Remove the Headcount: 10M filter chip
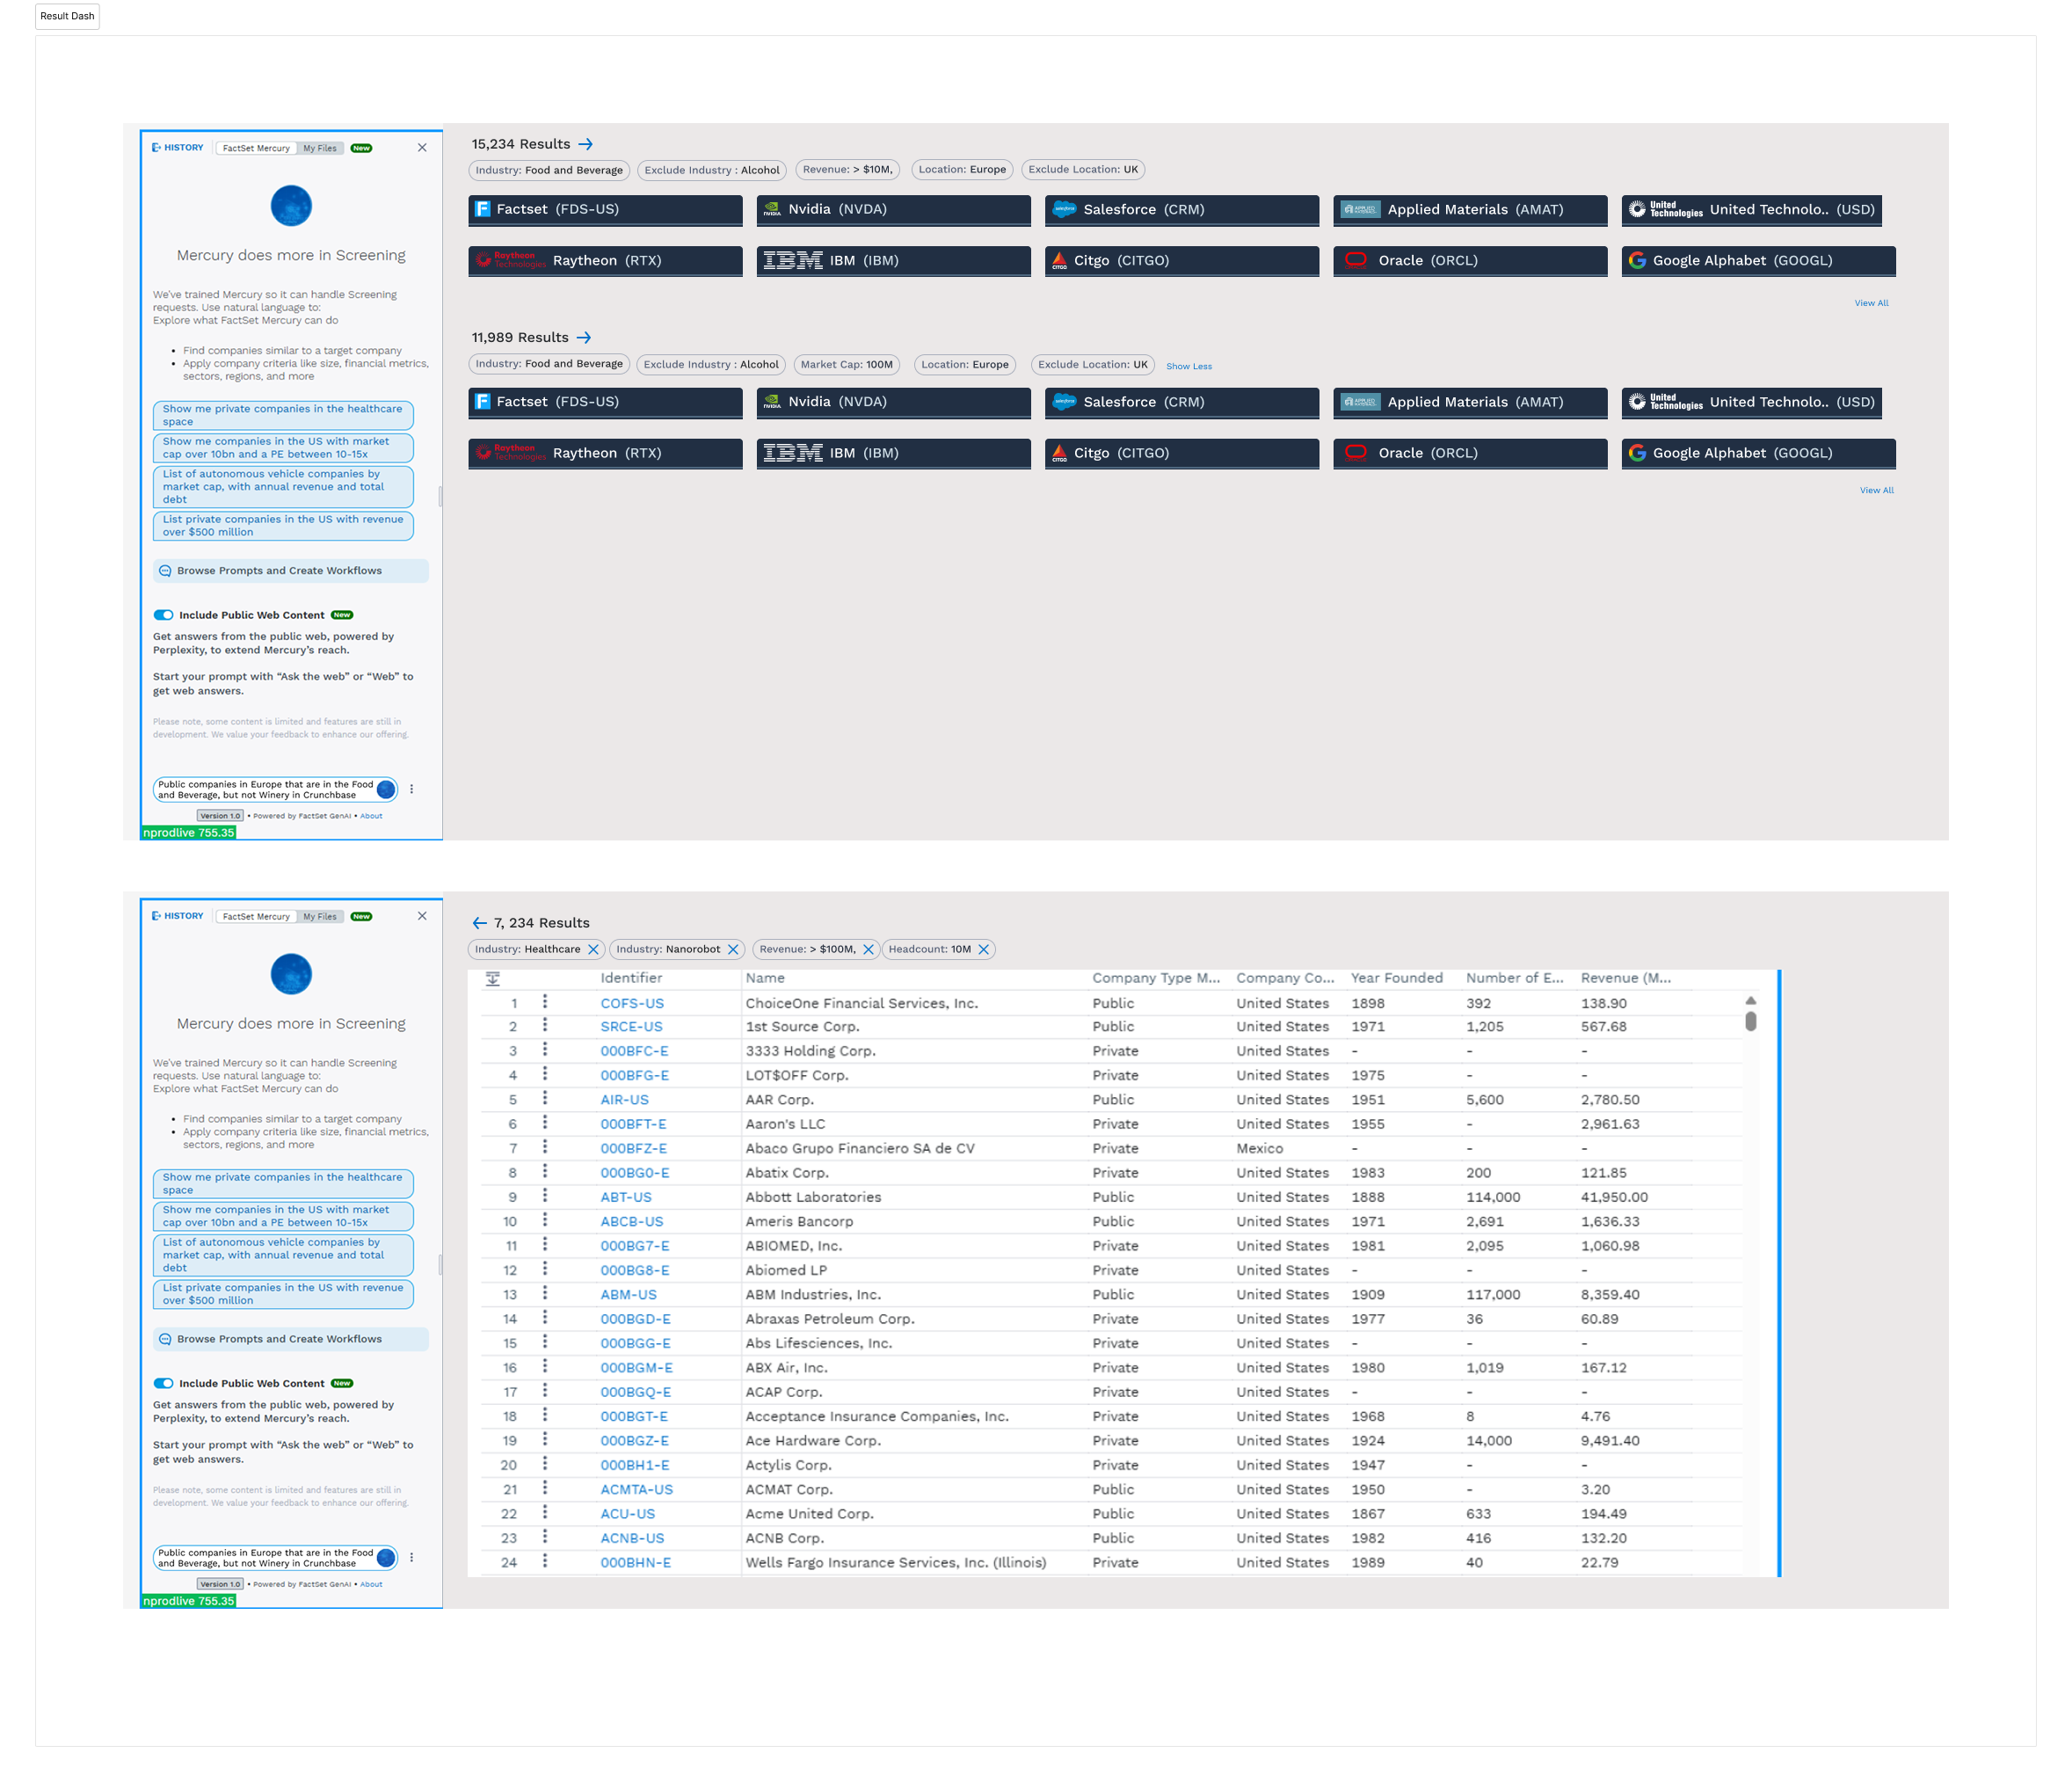This screenshot has width=2072, height=1782. 984,950
